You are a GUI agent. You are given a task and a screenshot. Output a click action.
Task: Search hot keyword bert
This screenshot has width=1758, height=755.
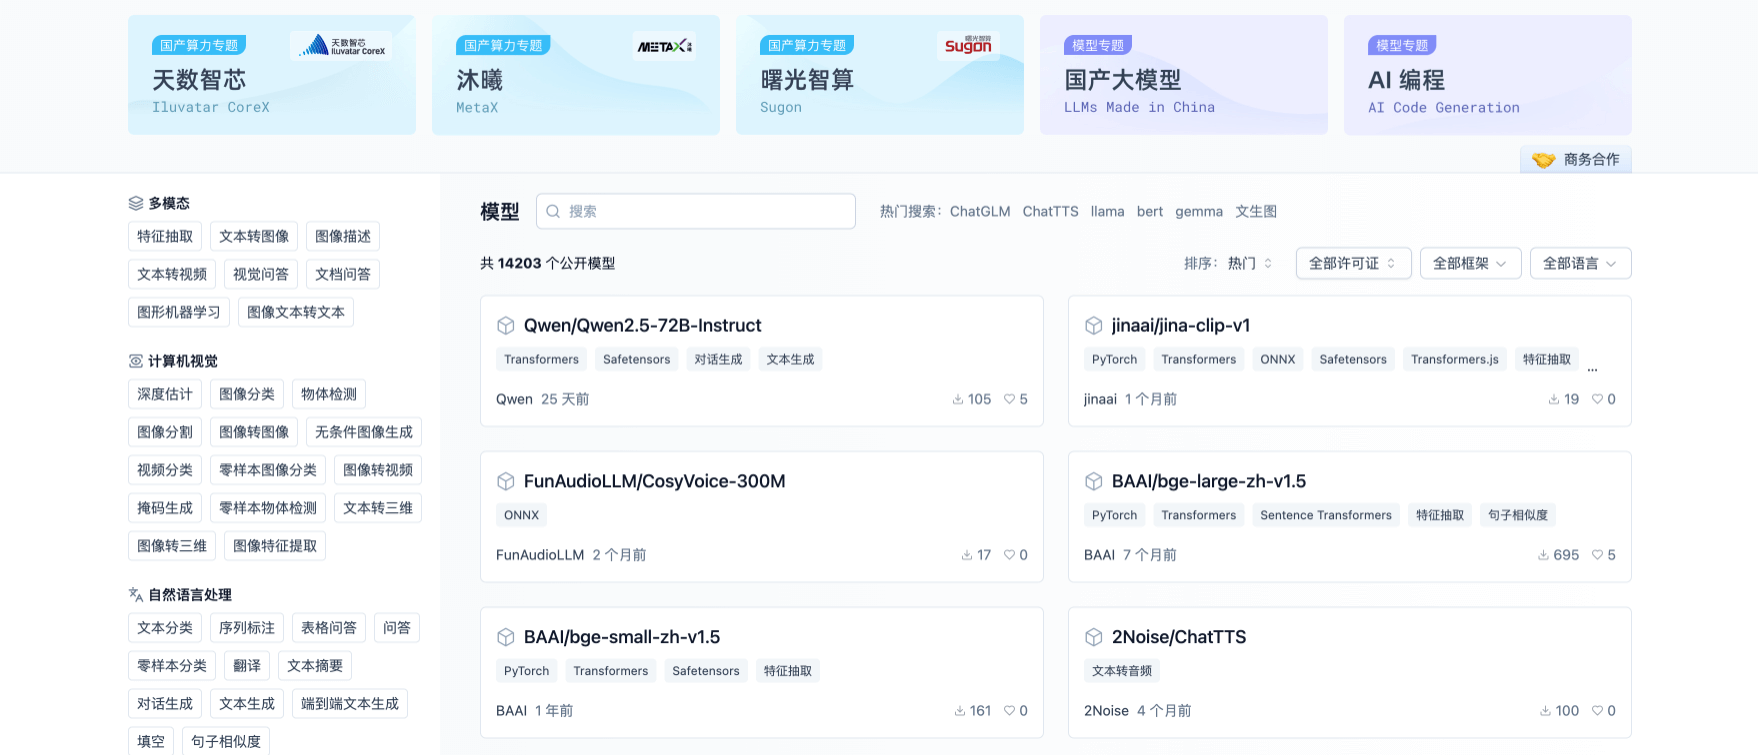pyautogui.click(x=1150, y=212)
